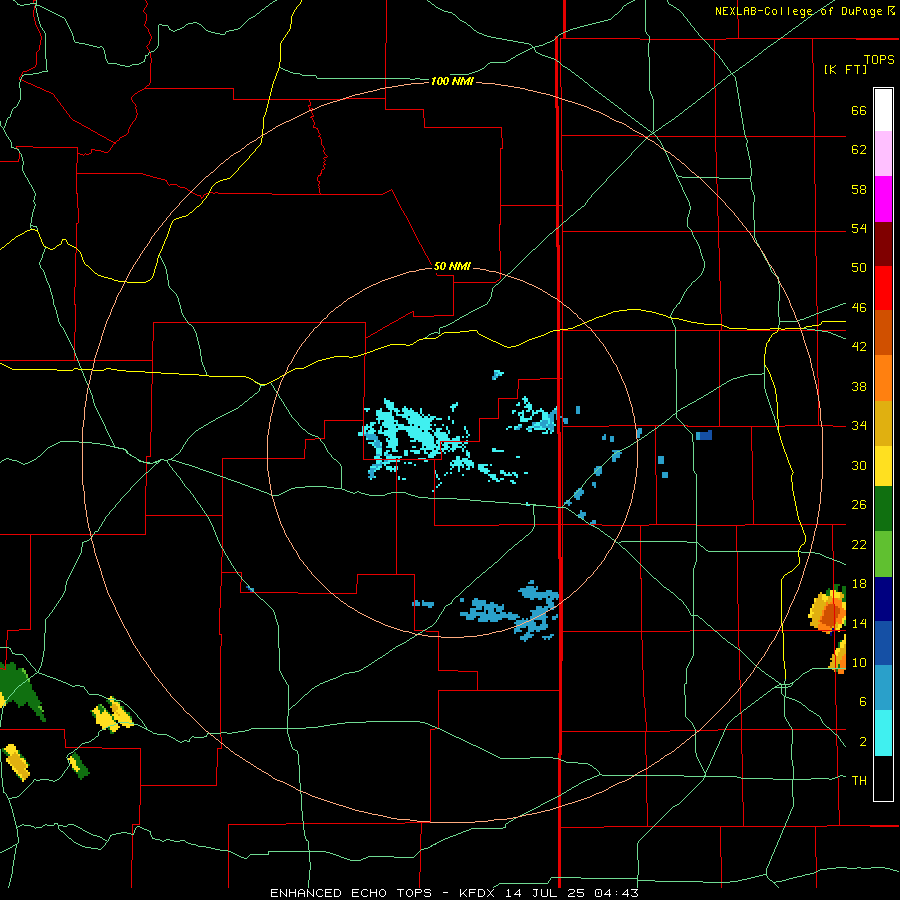Click the 04:43 timestamp
This screenshot has height=900, width=900.
tap(616, 893)
